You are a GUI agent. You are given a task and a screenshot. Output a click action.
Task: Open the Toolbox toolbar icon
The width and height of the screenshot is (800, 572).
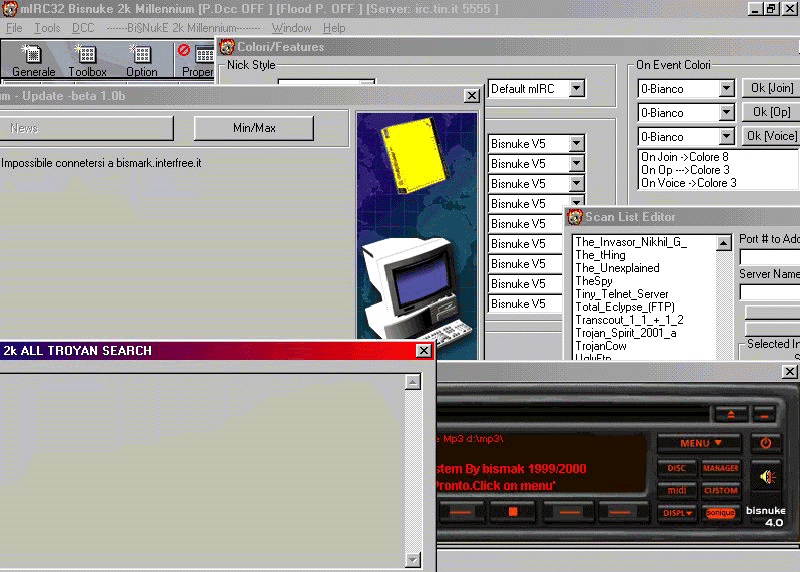pos(87,61)
